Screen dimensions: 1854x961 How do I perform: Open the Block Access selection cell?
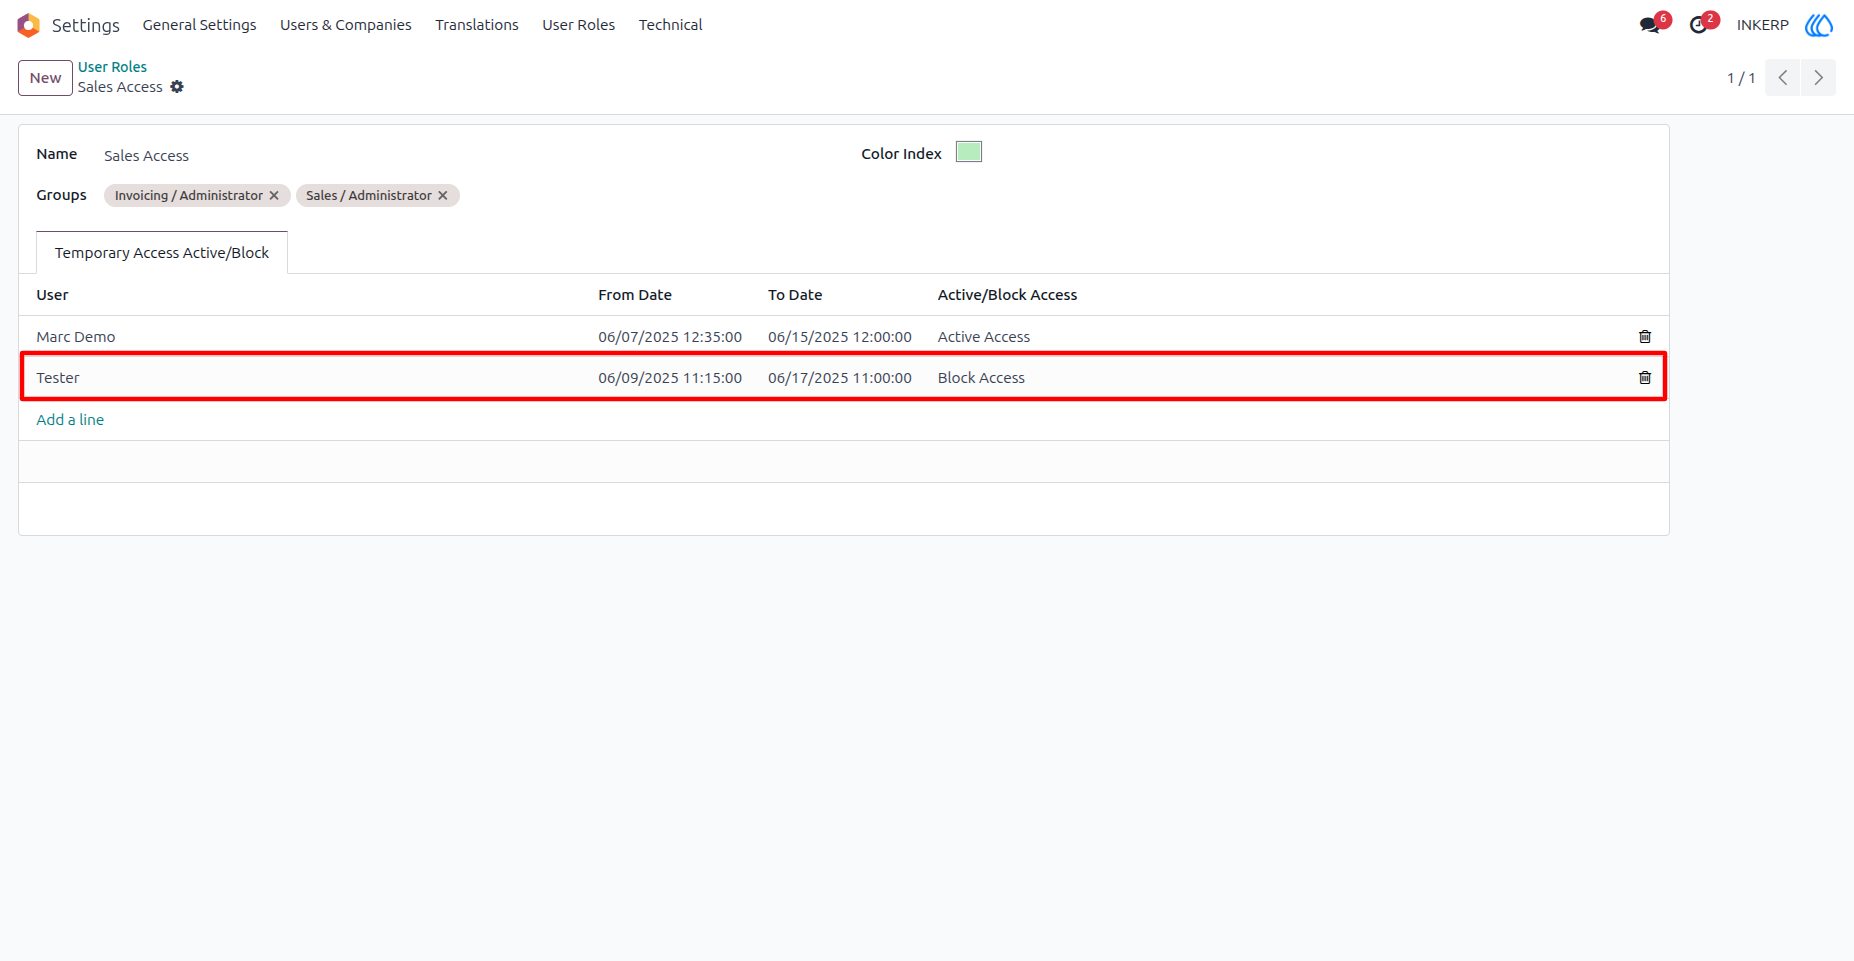982,378
